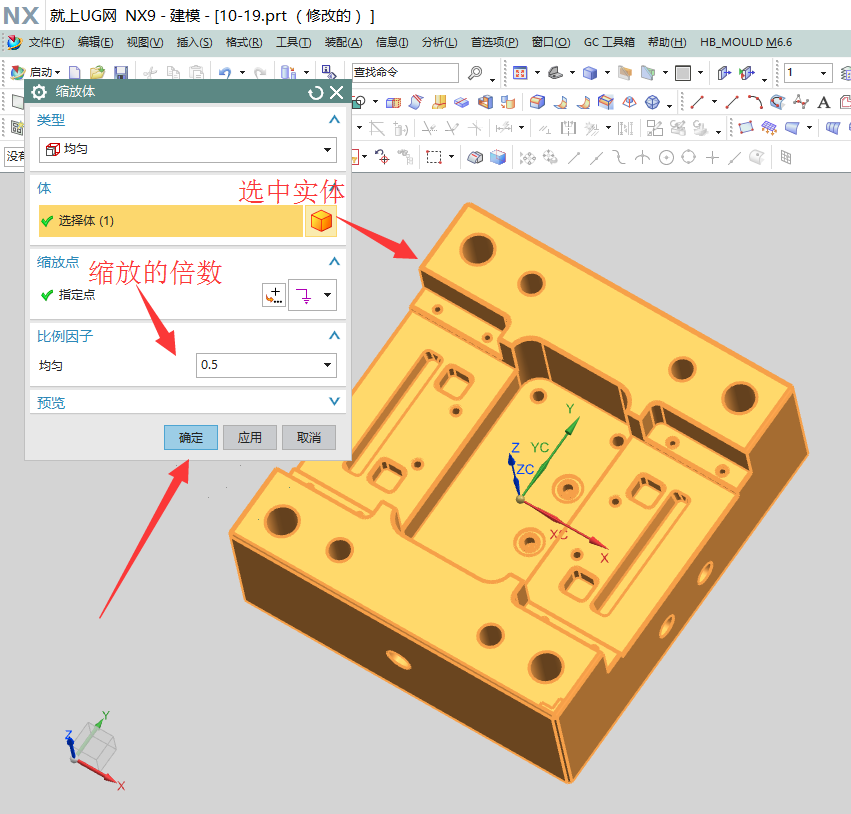Click inside the 查找命令 search field

click(x=405, y=73)
